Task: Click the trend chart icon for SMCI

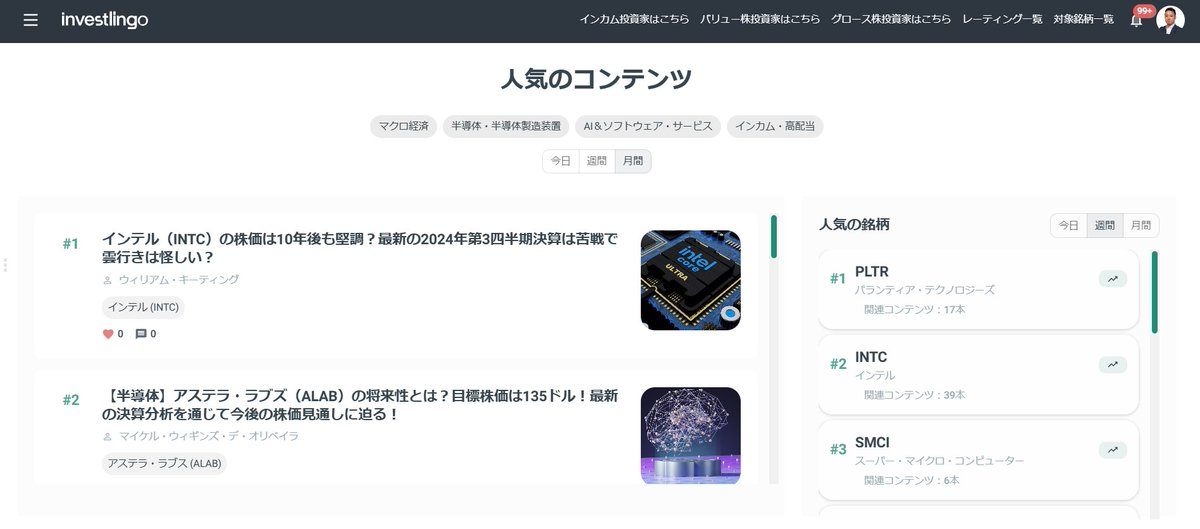Action: [1112, 450]
